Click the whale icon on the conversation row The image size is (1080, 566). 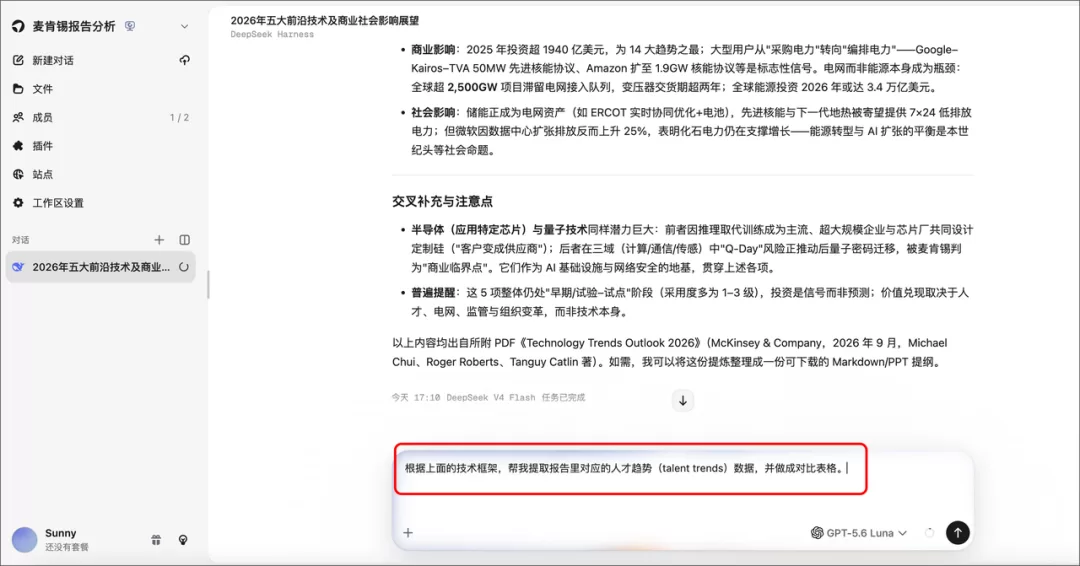click(x=19, y=267)
